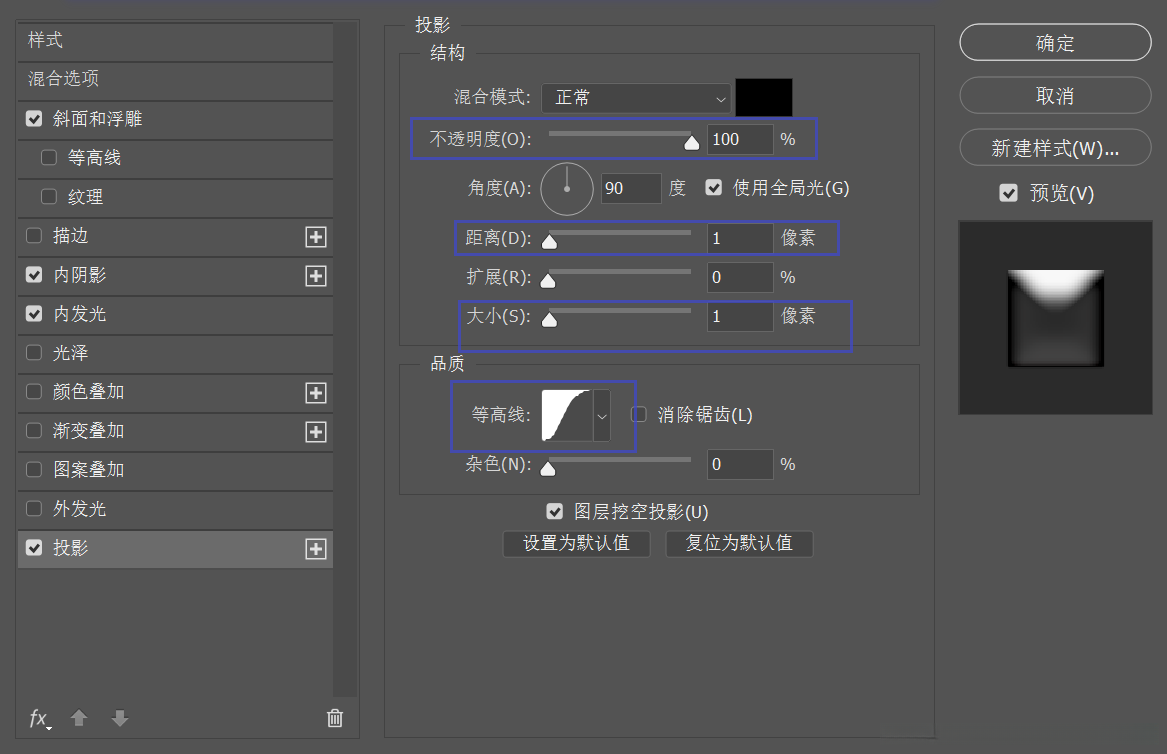Select 混合选项 in the styles list

click(100, 80)
